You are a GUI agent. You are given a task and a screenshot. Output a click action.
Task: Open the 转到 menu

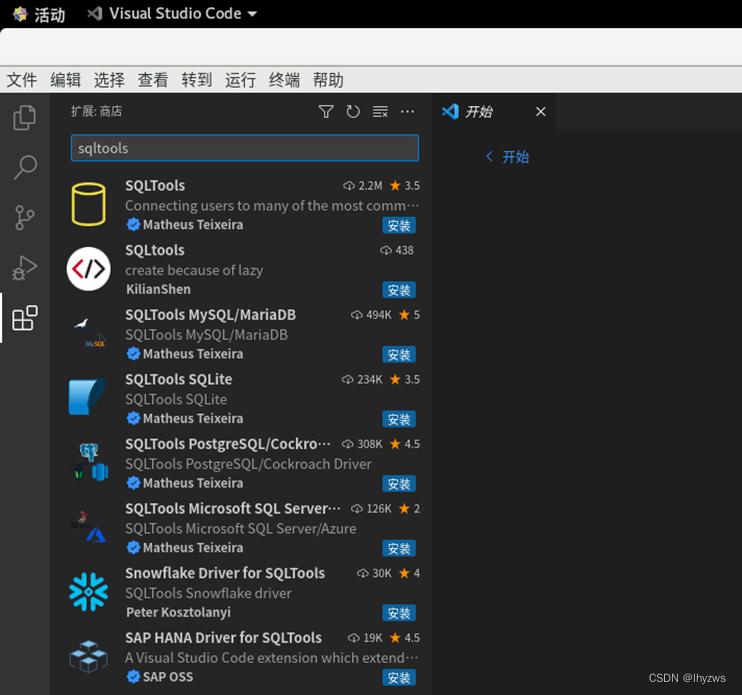pos(196,80)
